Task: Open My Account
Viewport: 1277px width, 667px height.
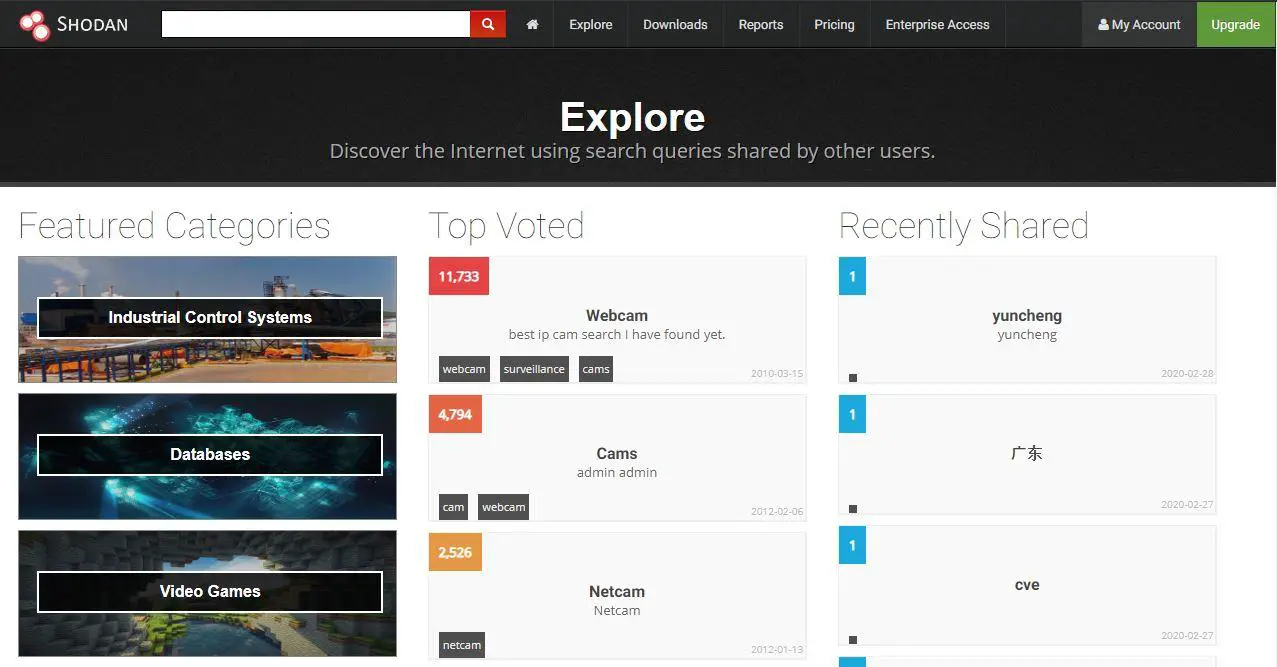Action: 1139,24
